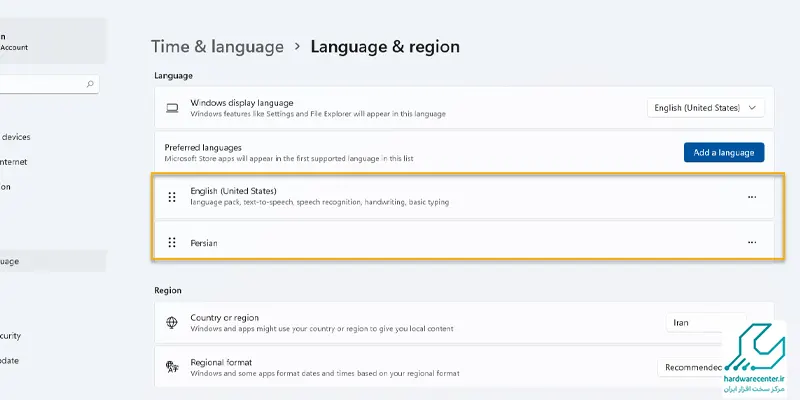Click drag handle dots beside English (United States)
800x400 pixels.
pos(172,197)
